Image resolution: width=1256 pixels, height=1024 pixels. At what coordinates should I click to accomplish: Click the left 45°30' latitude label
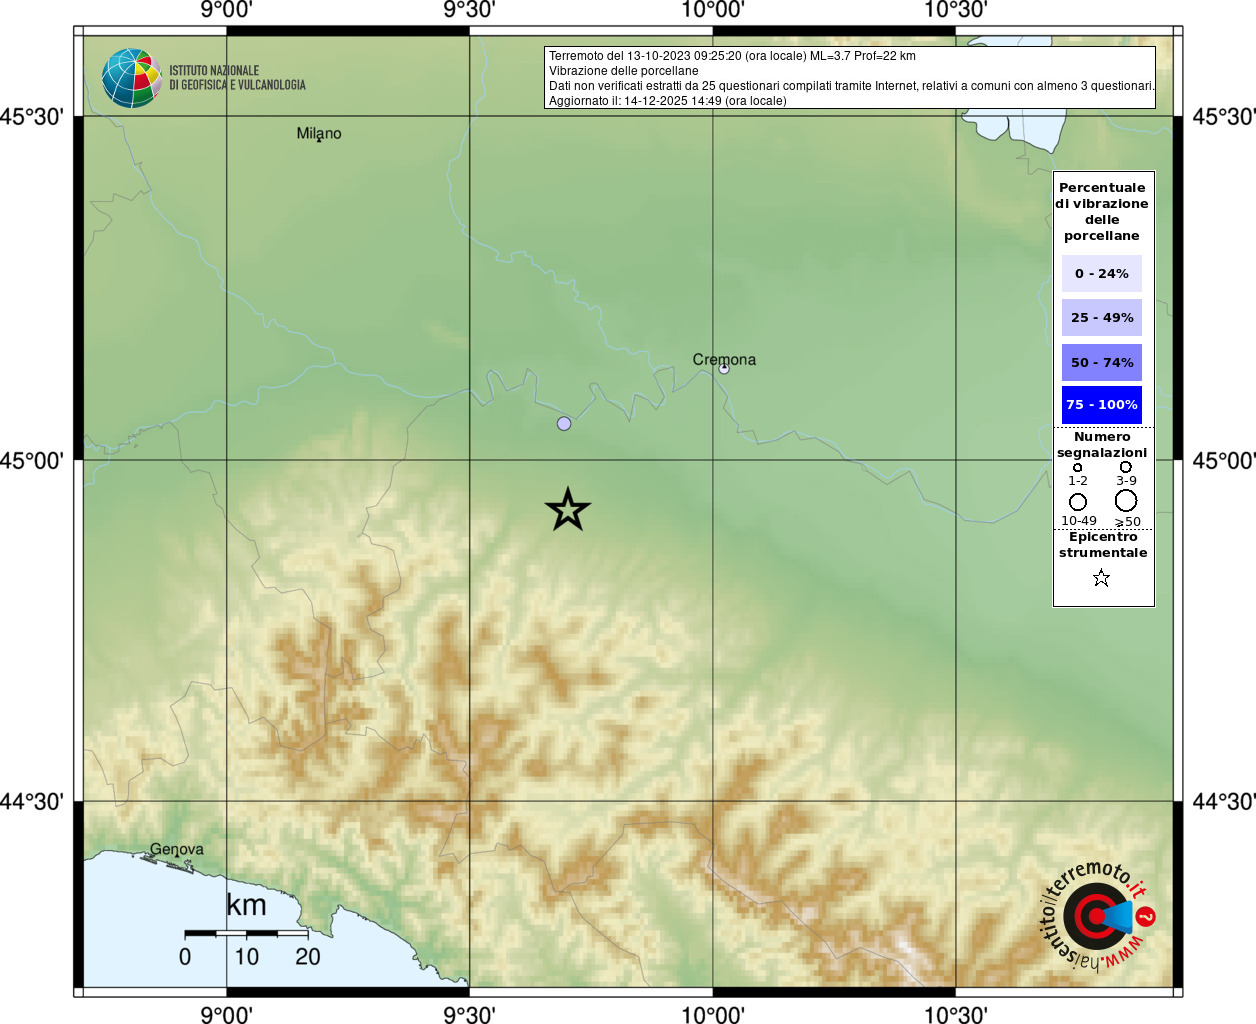(x=32, y=117)
